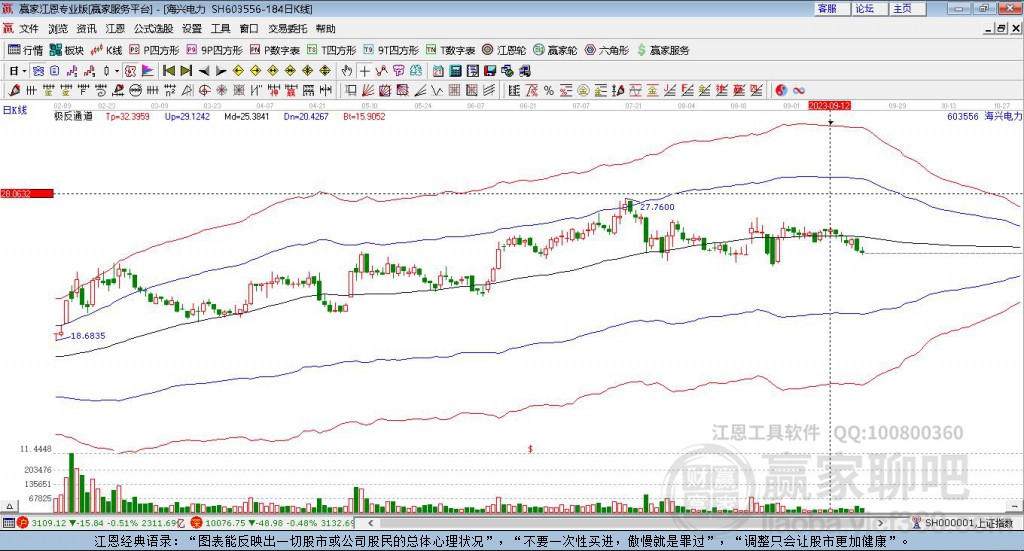This screenshot has width=1024, height=551.
Task: Open the 板块 sectors view
Action: pos(67,50)
